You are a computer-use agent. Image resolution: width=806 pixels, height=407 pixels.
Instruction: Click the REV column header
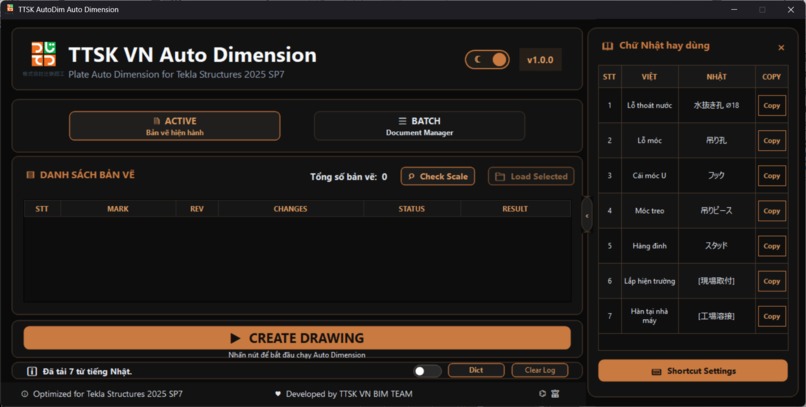point(197,209)
